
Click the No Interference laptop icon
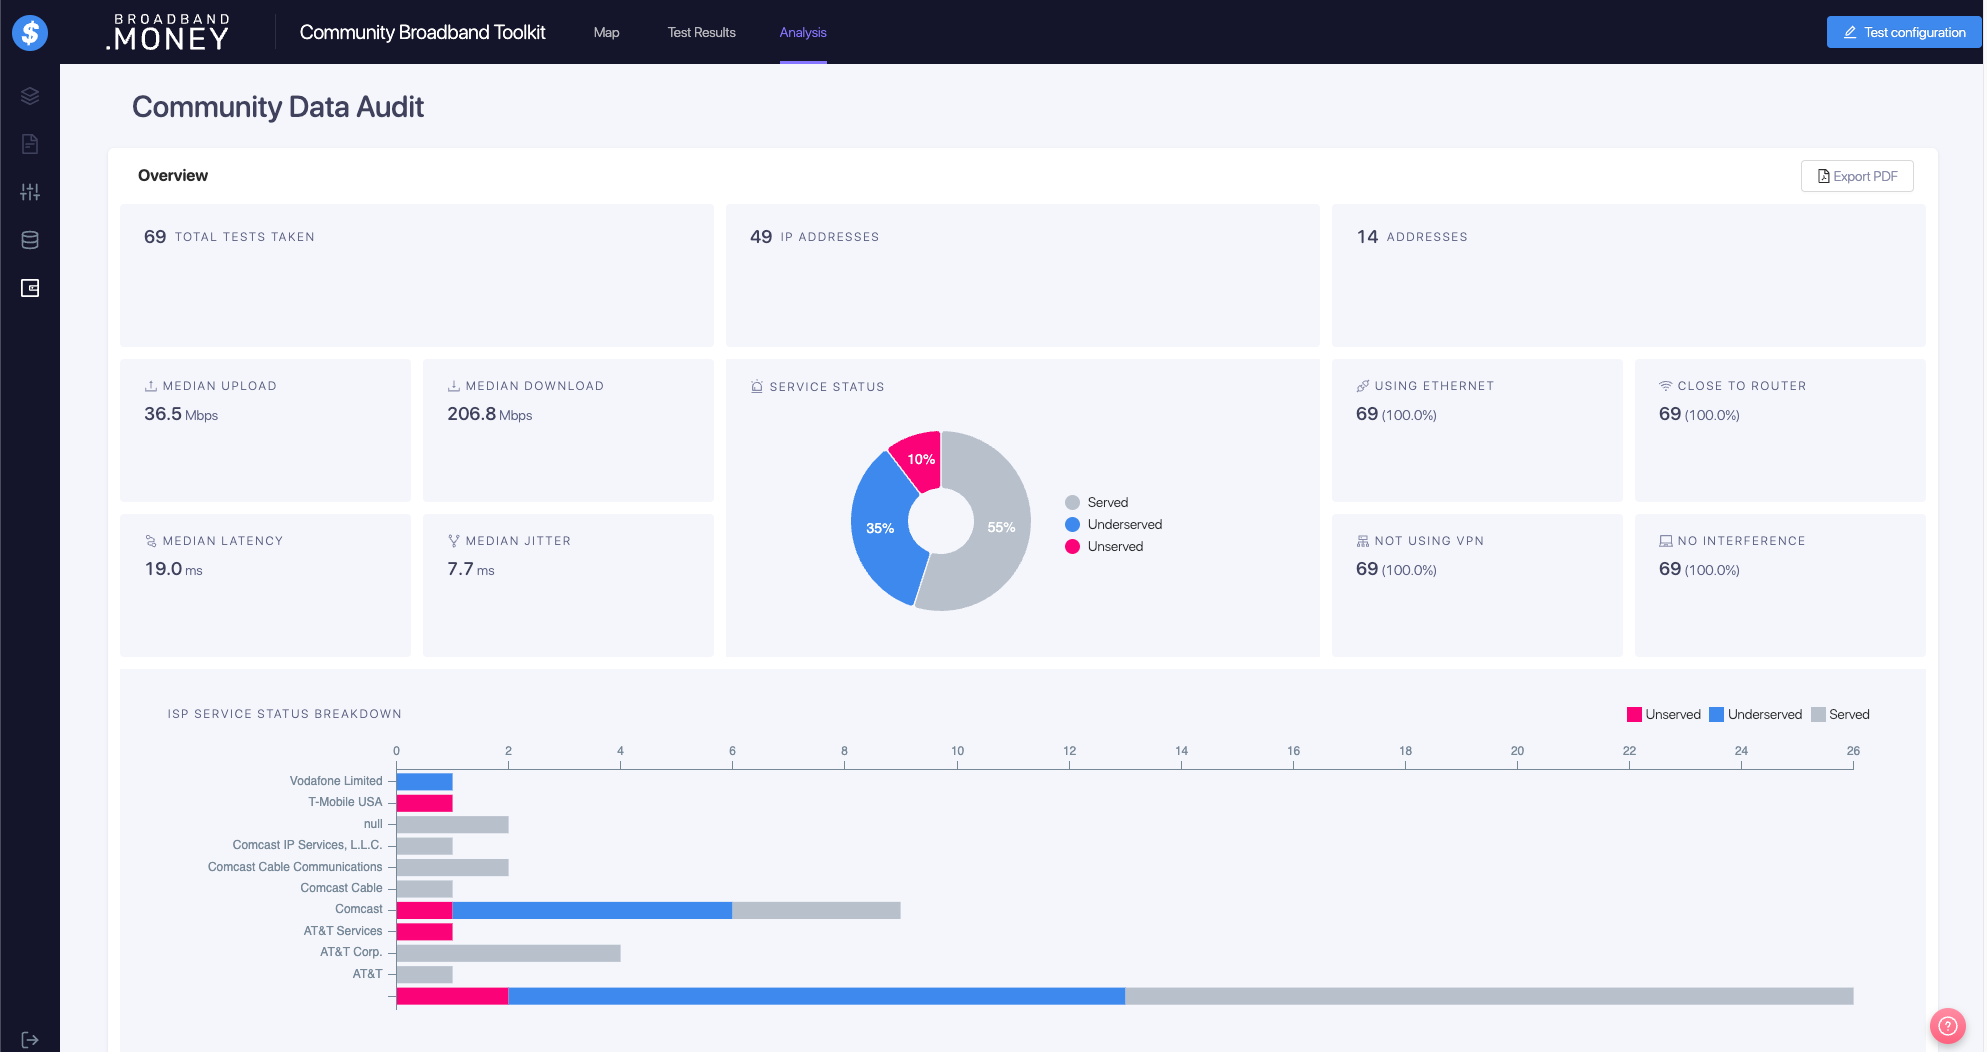(x=1665, y=541)
